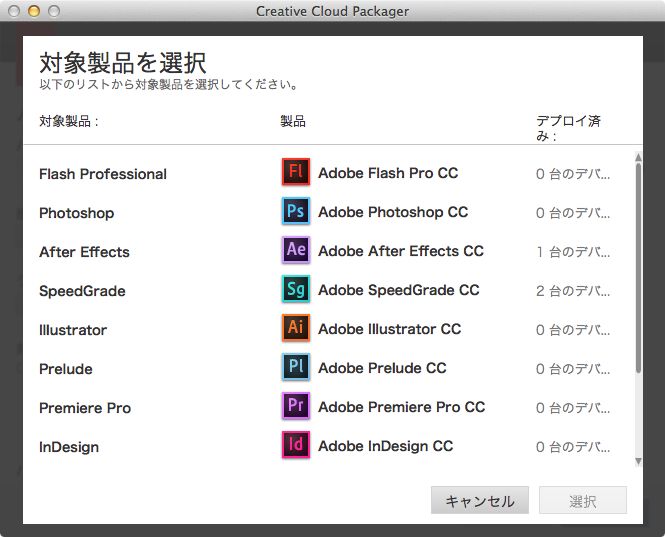Click the Adobe SpeedGrade CC name
The height and width of the screenshot is (537, 665).
399,290
